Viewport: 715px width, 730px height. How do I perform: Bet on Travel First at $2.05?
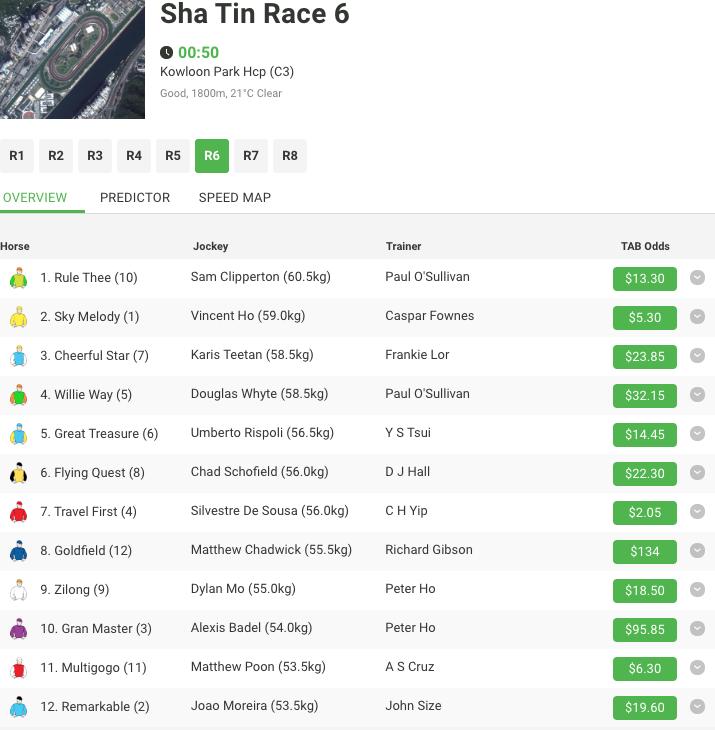click(645, 513)
